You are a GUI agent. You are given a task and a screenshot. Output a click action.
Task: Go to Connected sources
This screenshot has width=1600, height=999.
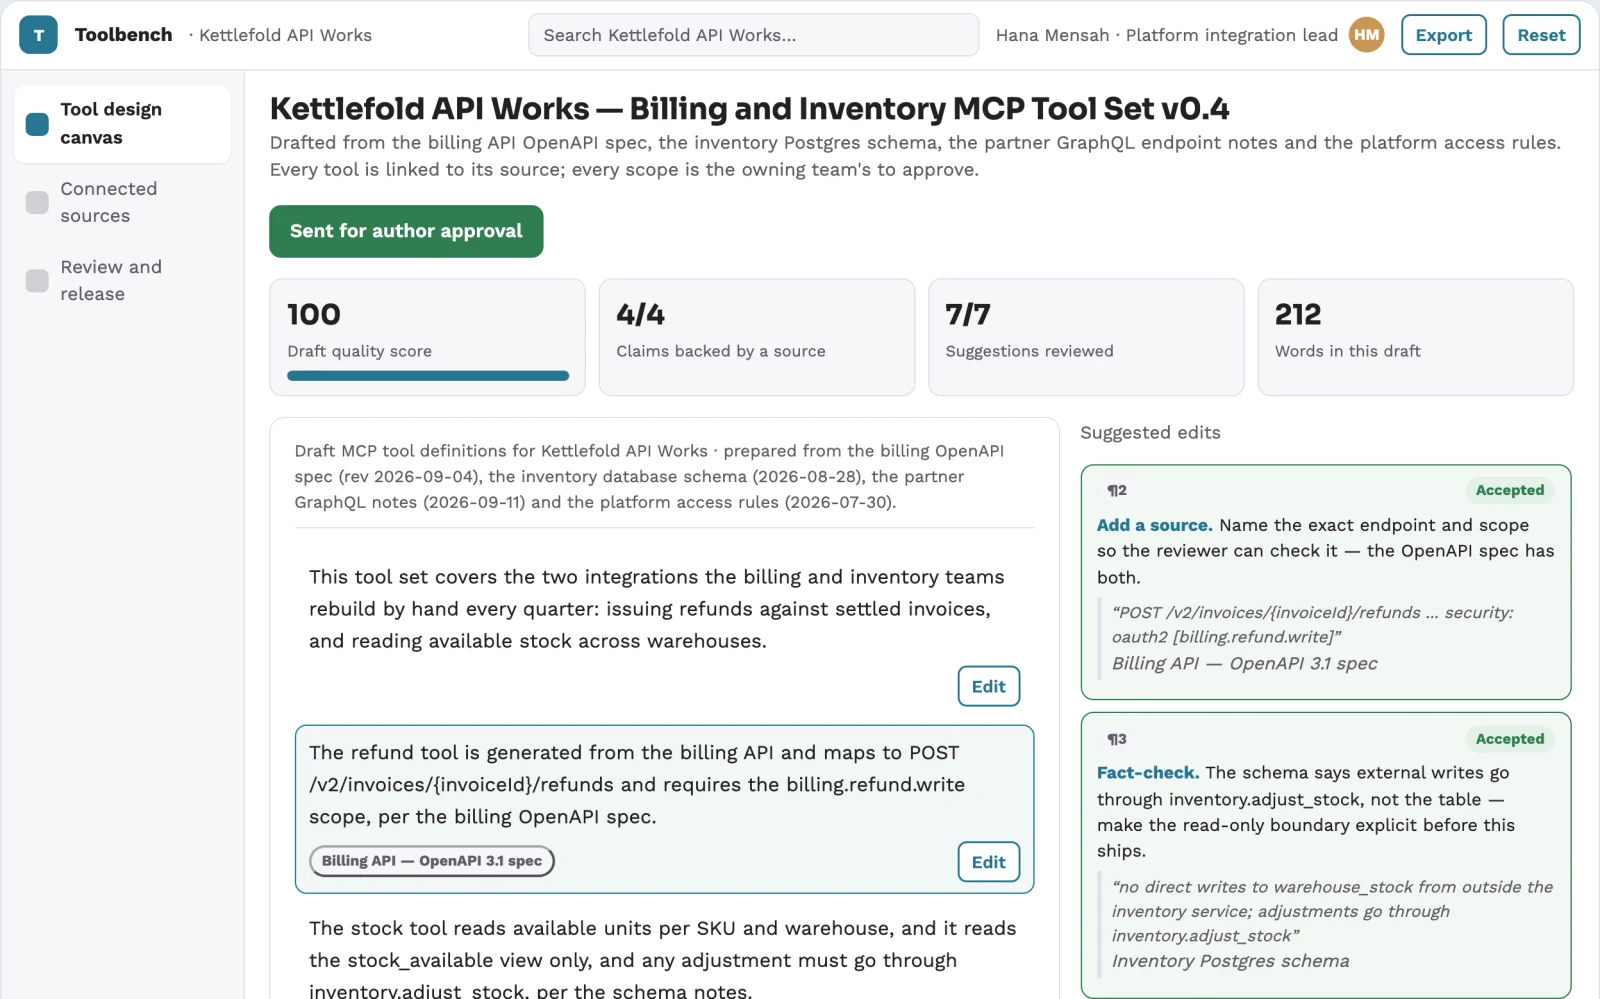pos(122,202)
